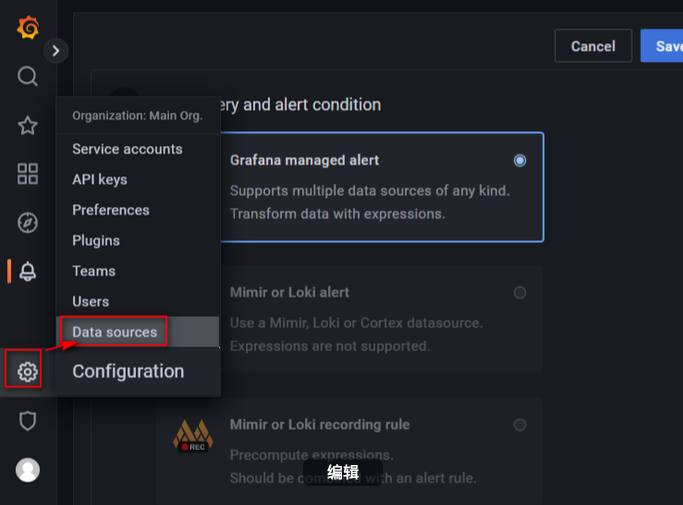Screen dimensions: 683x505
Task: Click the 'Grafana managed alert' title text
Action: (304, 160)
